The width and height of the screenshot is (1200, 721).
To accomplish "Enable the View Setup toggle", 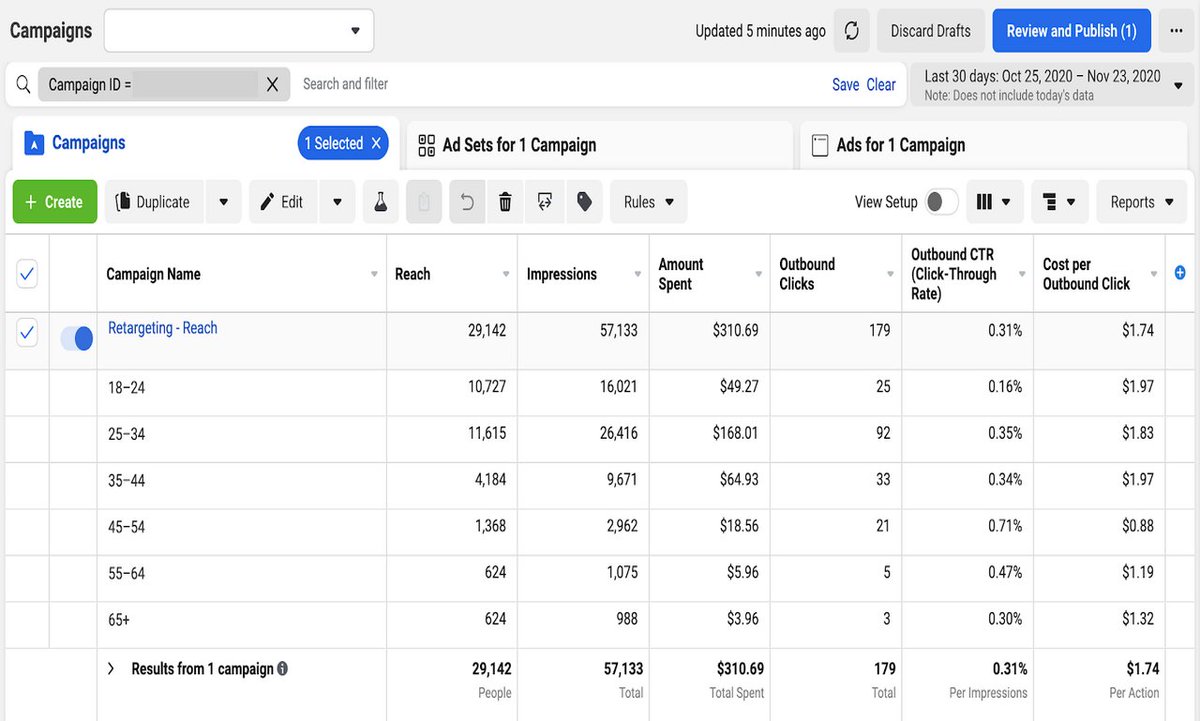I will click(x=939, y=201).
